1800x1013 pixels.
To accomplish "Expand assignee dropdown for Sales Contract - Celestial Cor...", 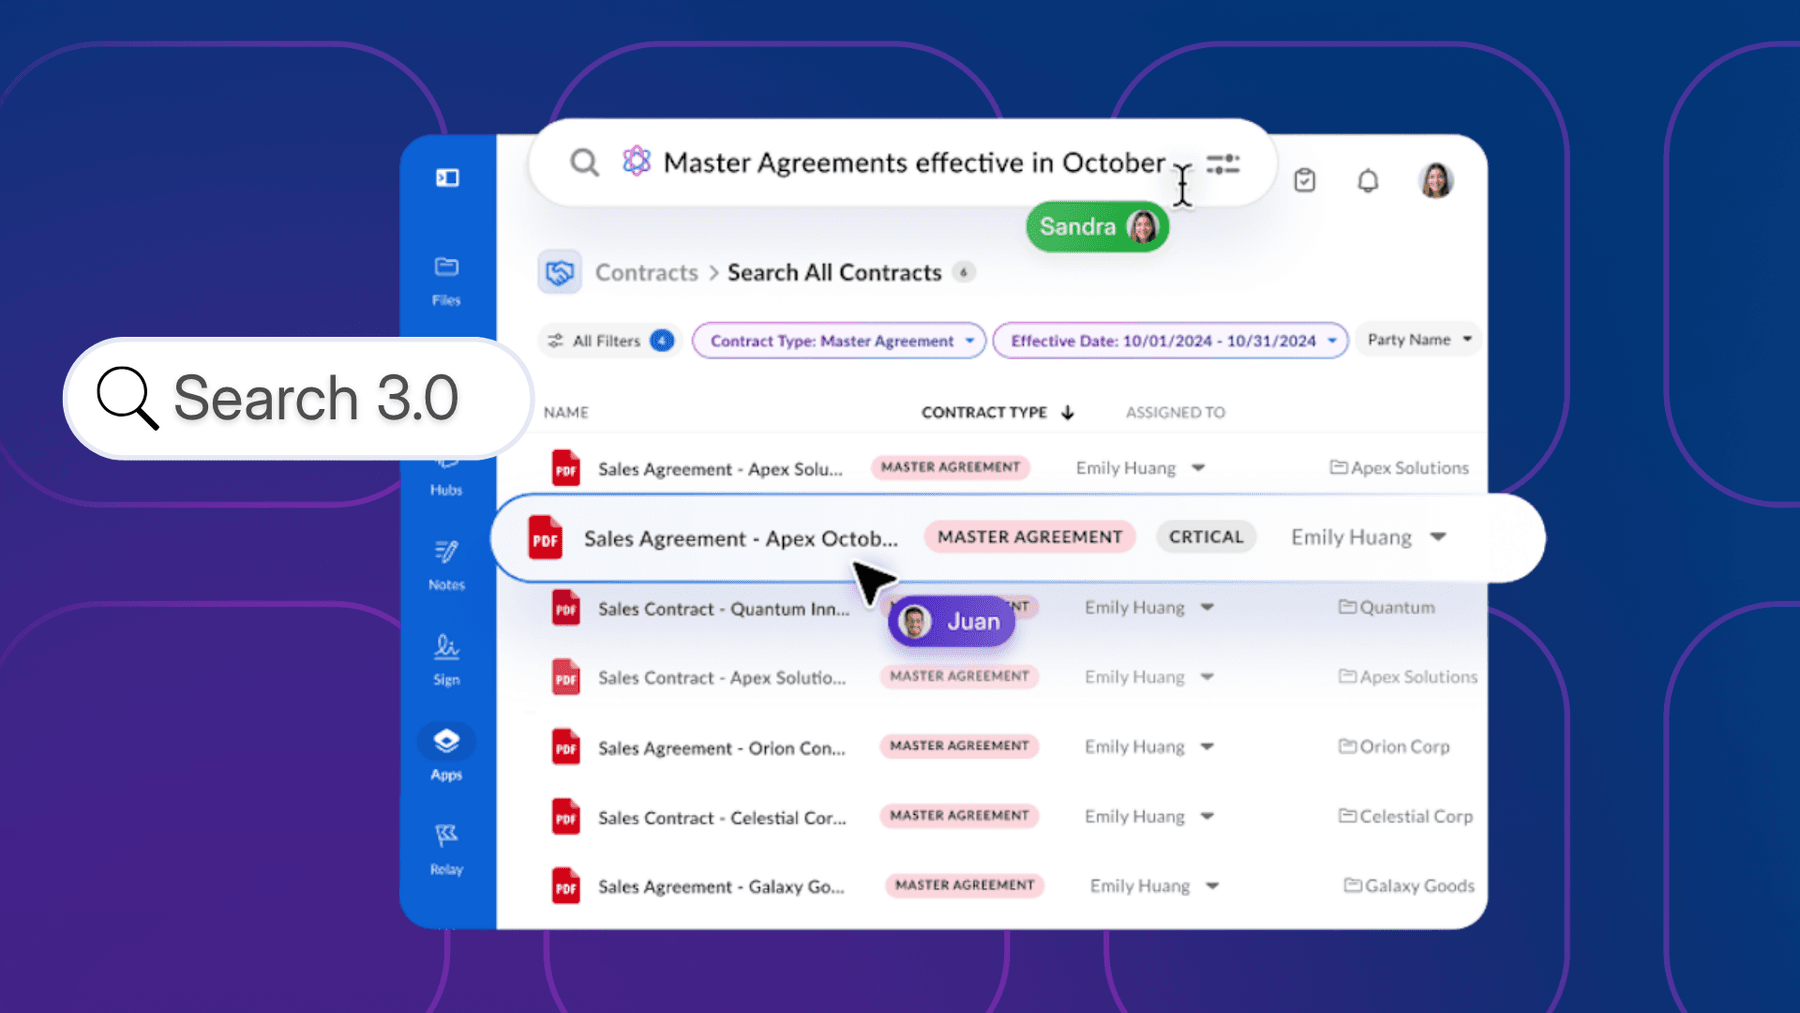I will (x=1207, y=816).
